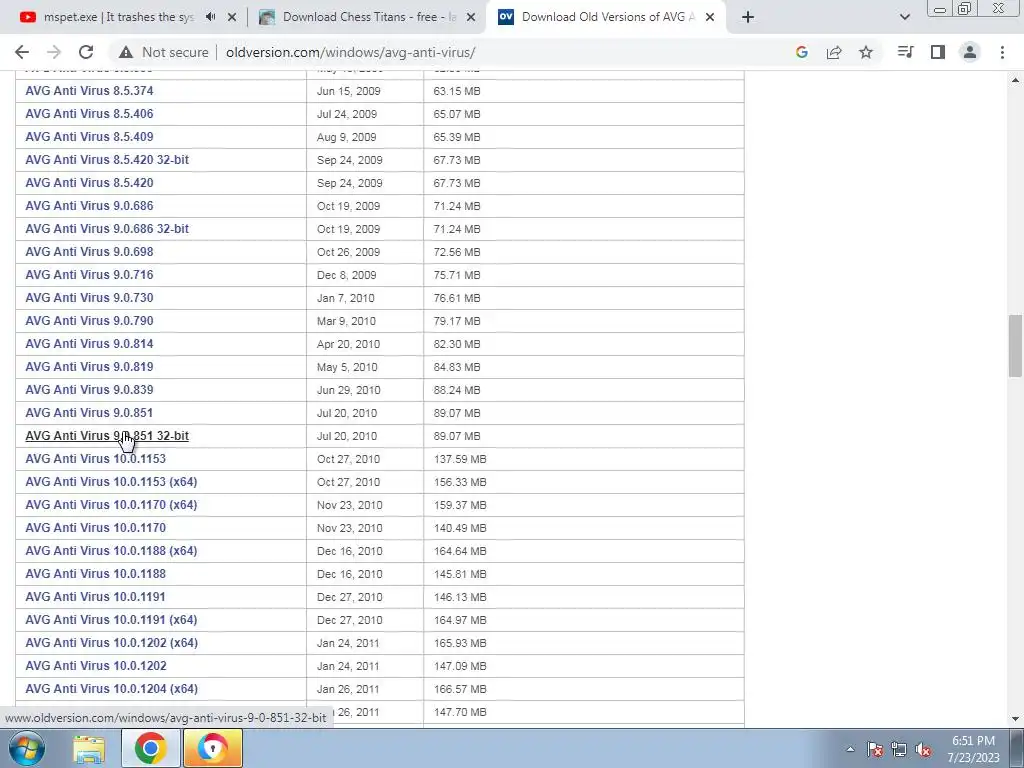
Task: Bookmark this page with star icon
Action: click(x=866, y=52)
